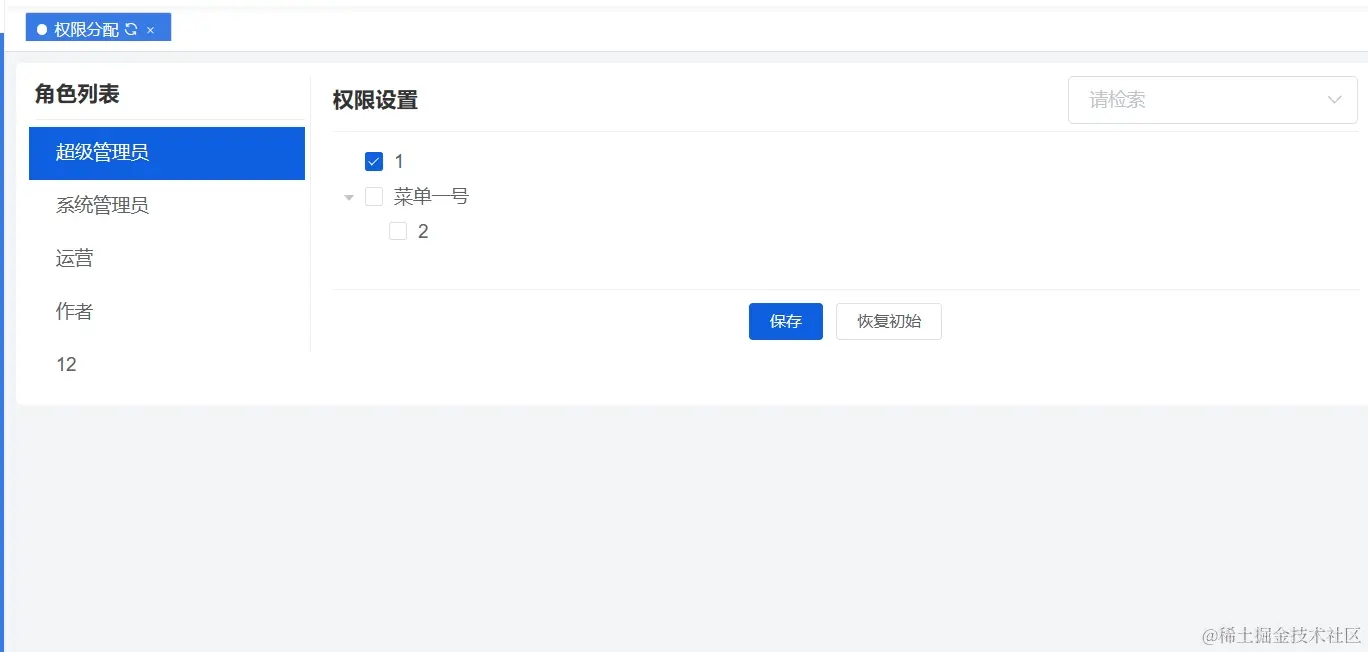This screenshot has width=1368, height=652.
Task: Select 运营 role
Action: [x=167, y=259]
